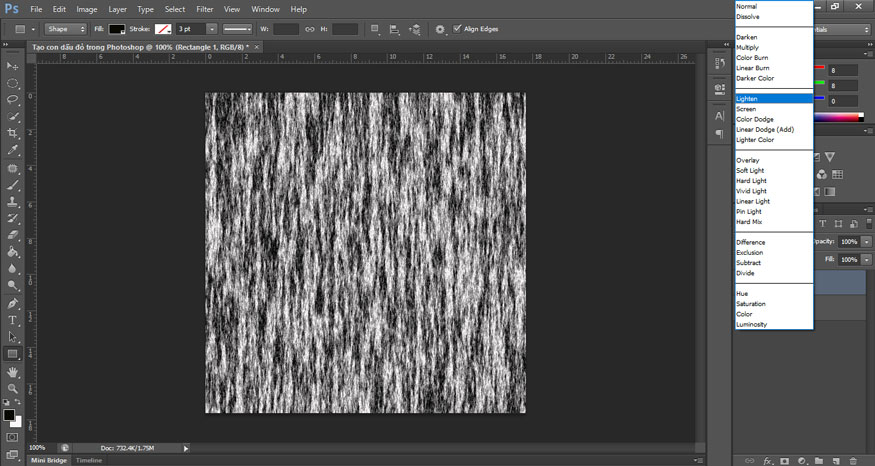Select the Paint Bucket tool

coord(12,252)
